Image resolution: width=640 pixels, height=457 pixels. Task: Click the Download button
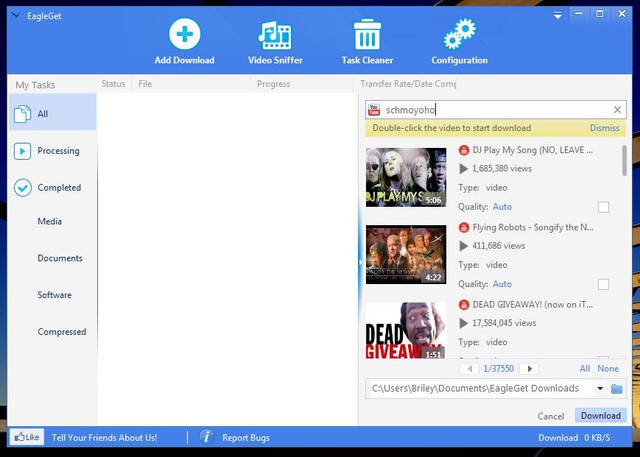[600, 415]
